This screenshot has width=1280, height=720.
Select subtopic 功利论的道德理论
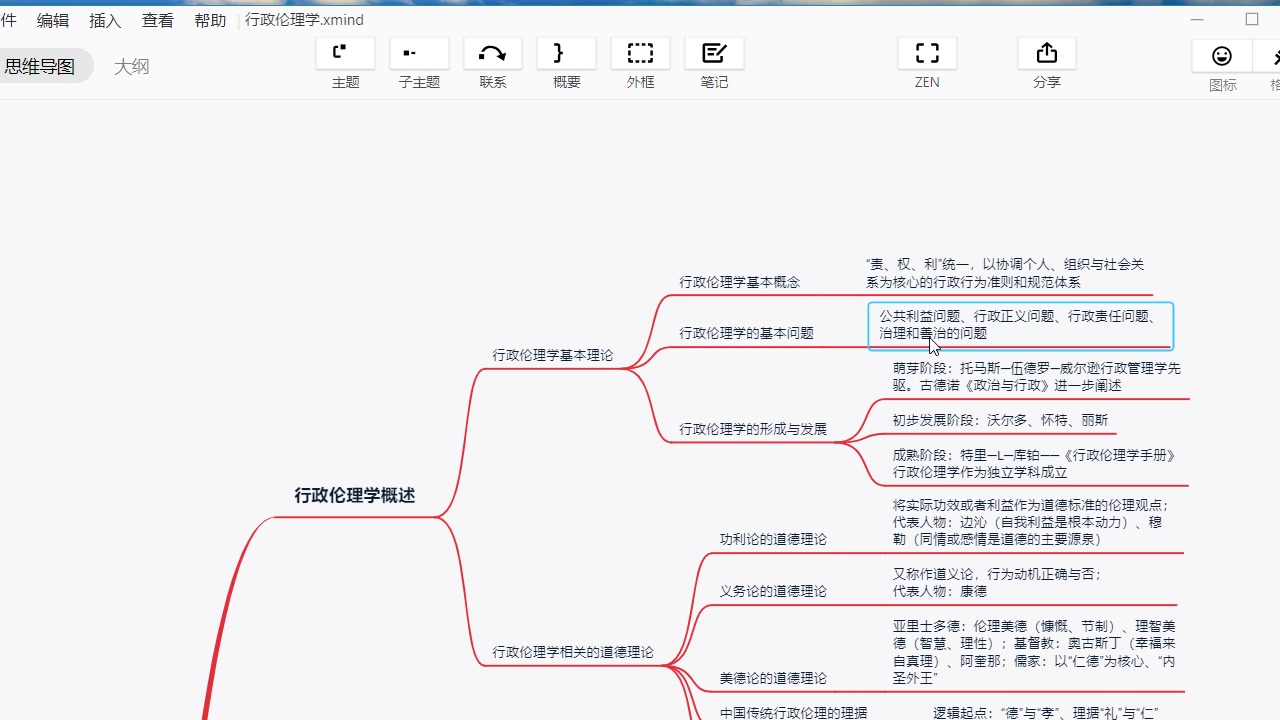[x=773, y=539]
